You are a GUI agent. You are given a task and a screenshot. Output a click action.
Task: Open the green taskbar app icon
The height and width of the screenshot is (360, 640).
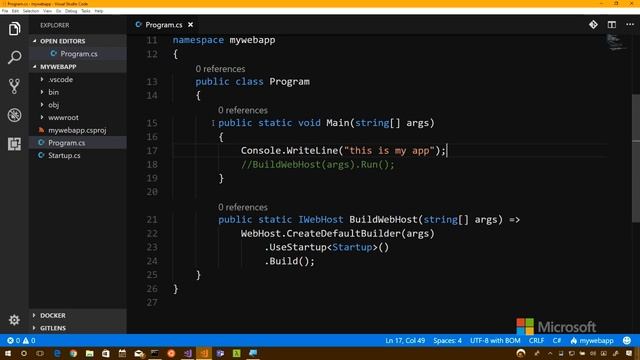tap(236, 353)
